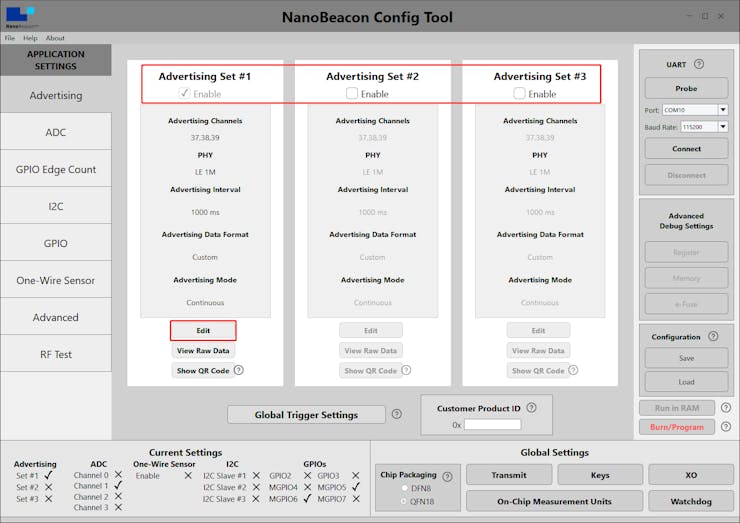The image size is (740, 523).
Task: Open the UART help icon
Action: (699, 64)
